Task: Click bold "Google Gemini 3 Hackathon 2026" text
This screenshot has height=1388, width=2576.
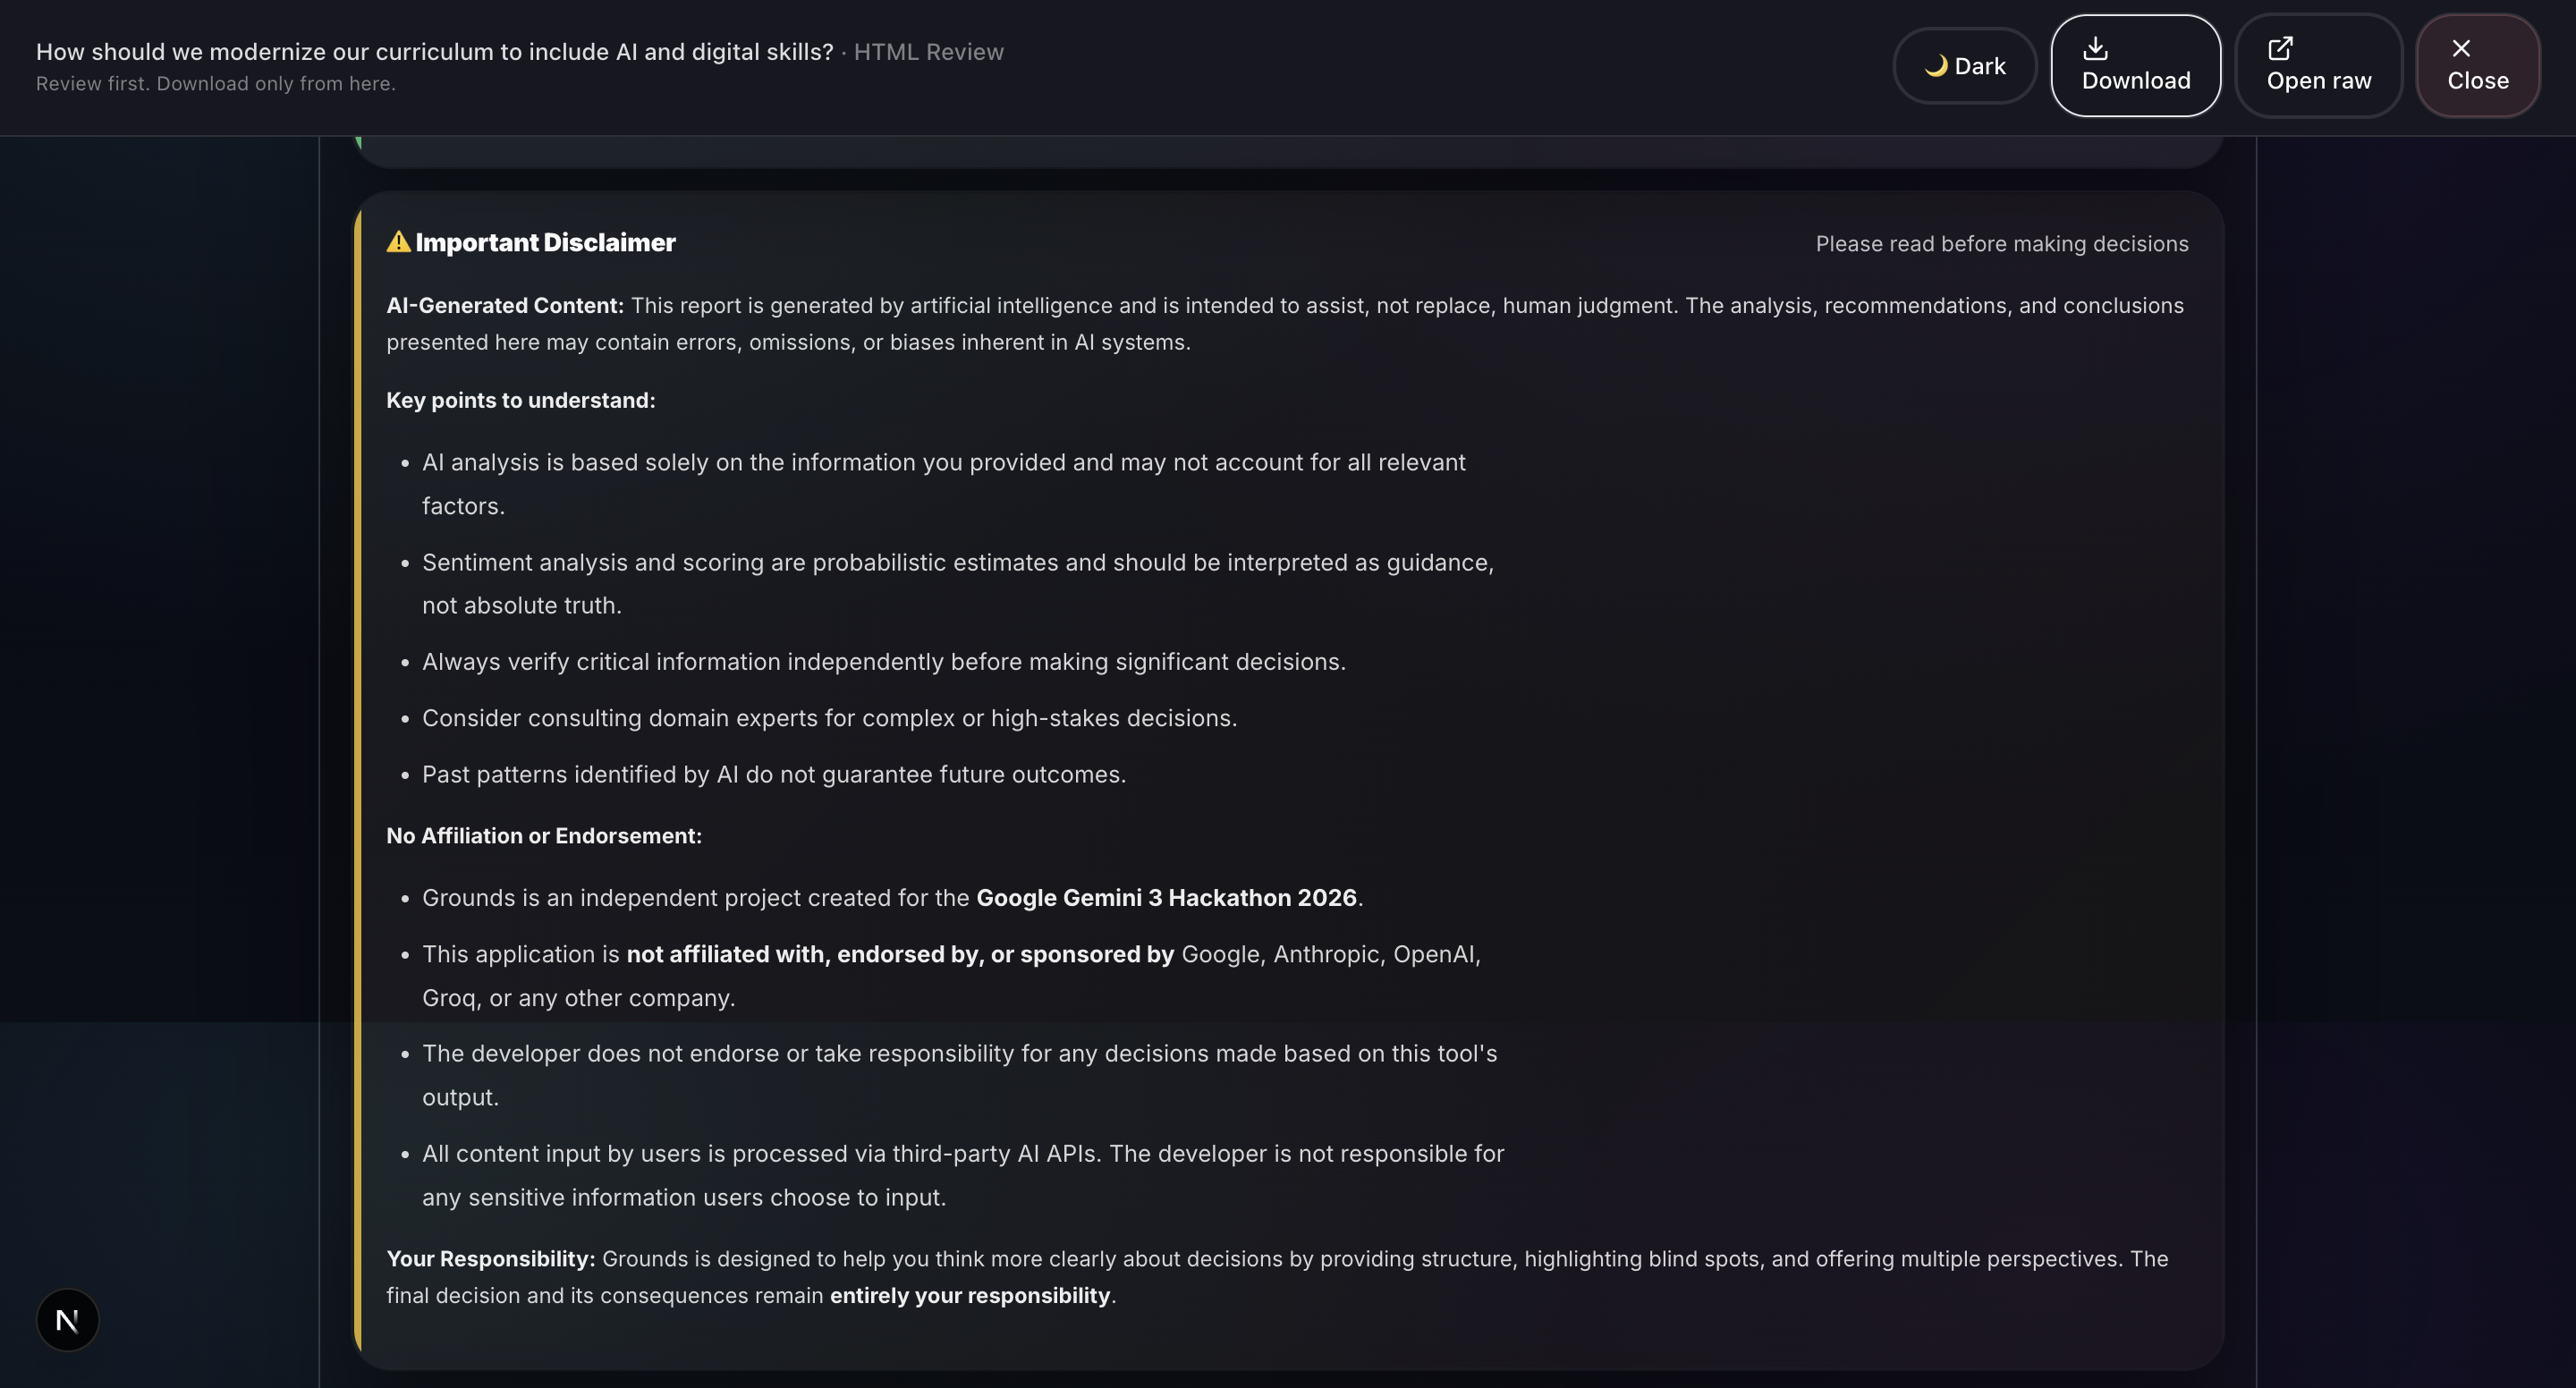Action: click(x=1166, y=898)
